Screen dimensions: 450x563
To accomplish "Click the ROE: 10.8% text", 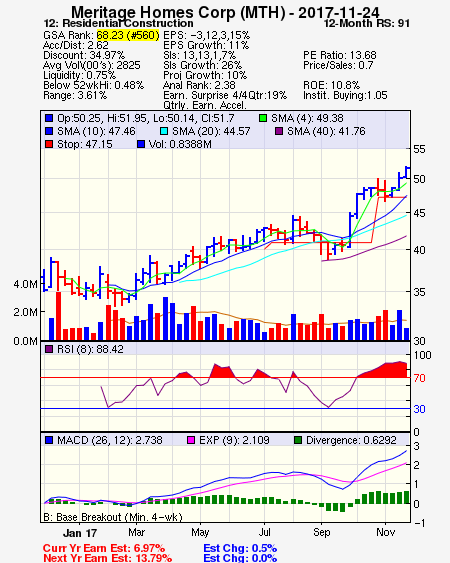I will point(331,85).
